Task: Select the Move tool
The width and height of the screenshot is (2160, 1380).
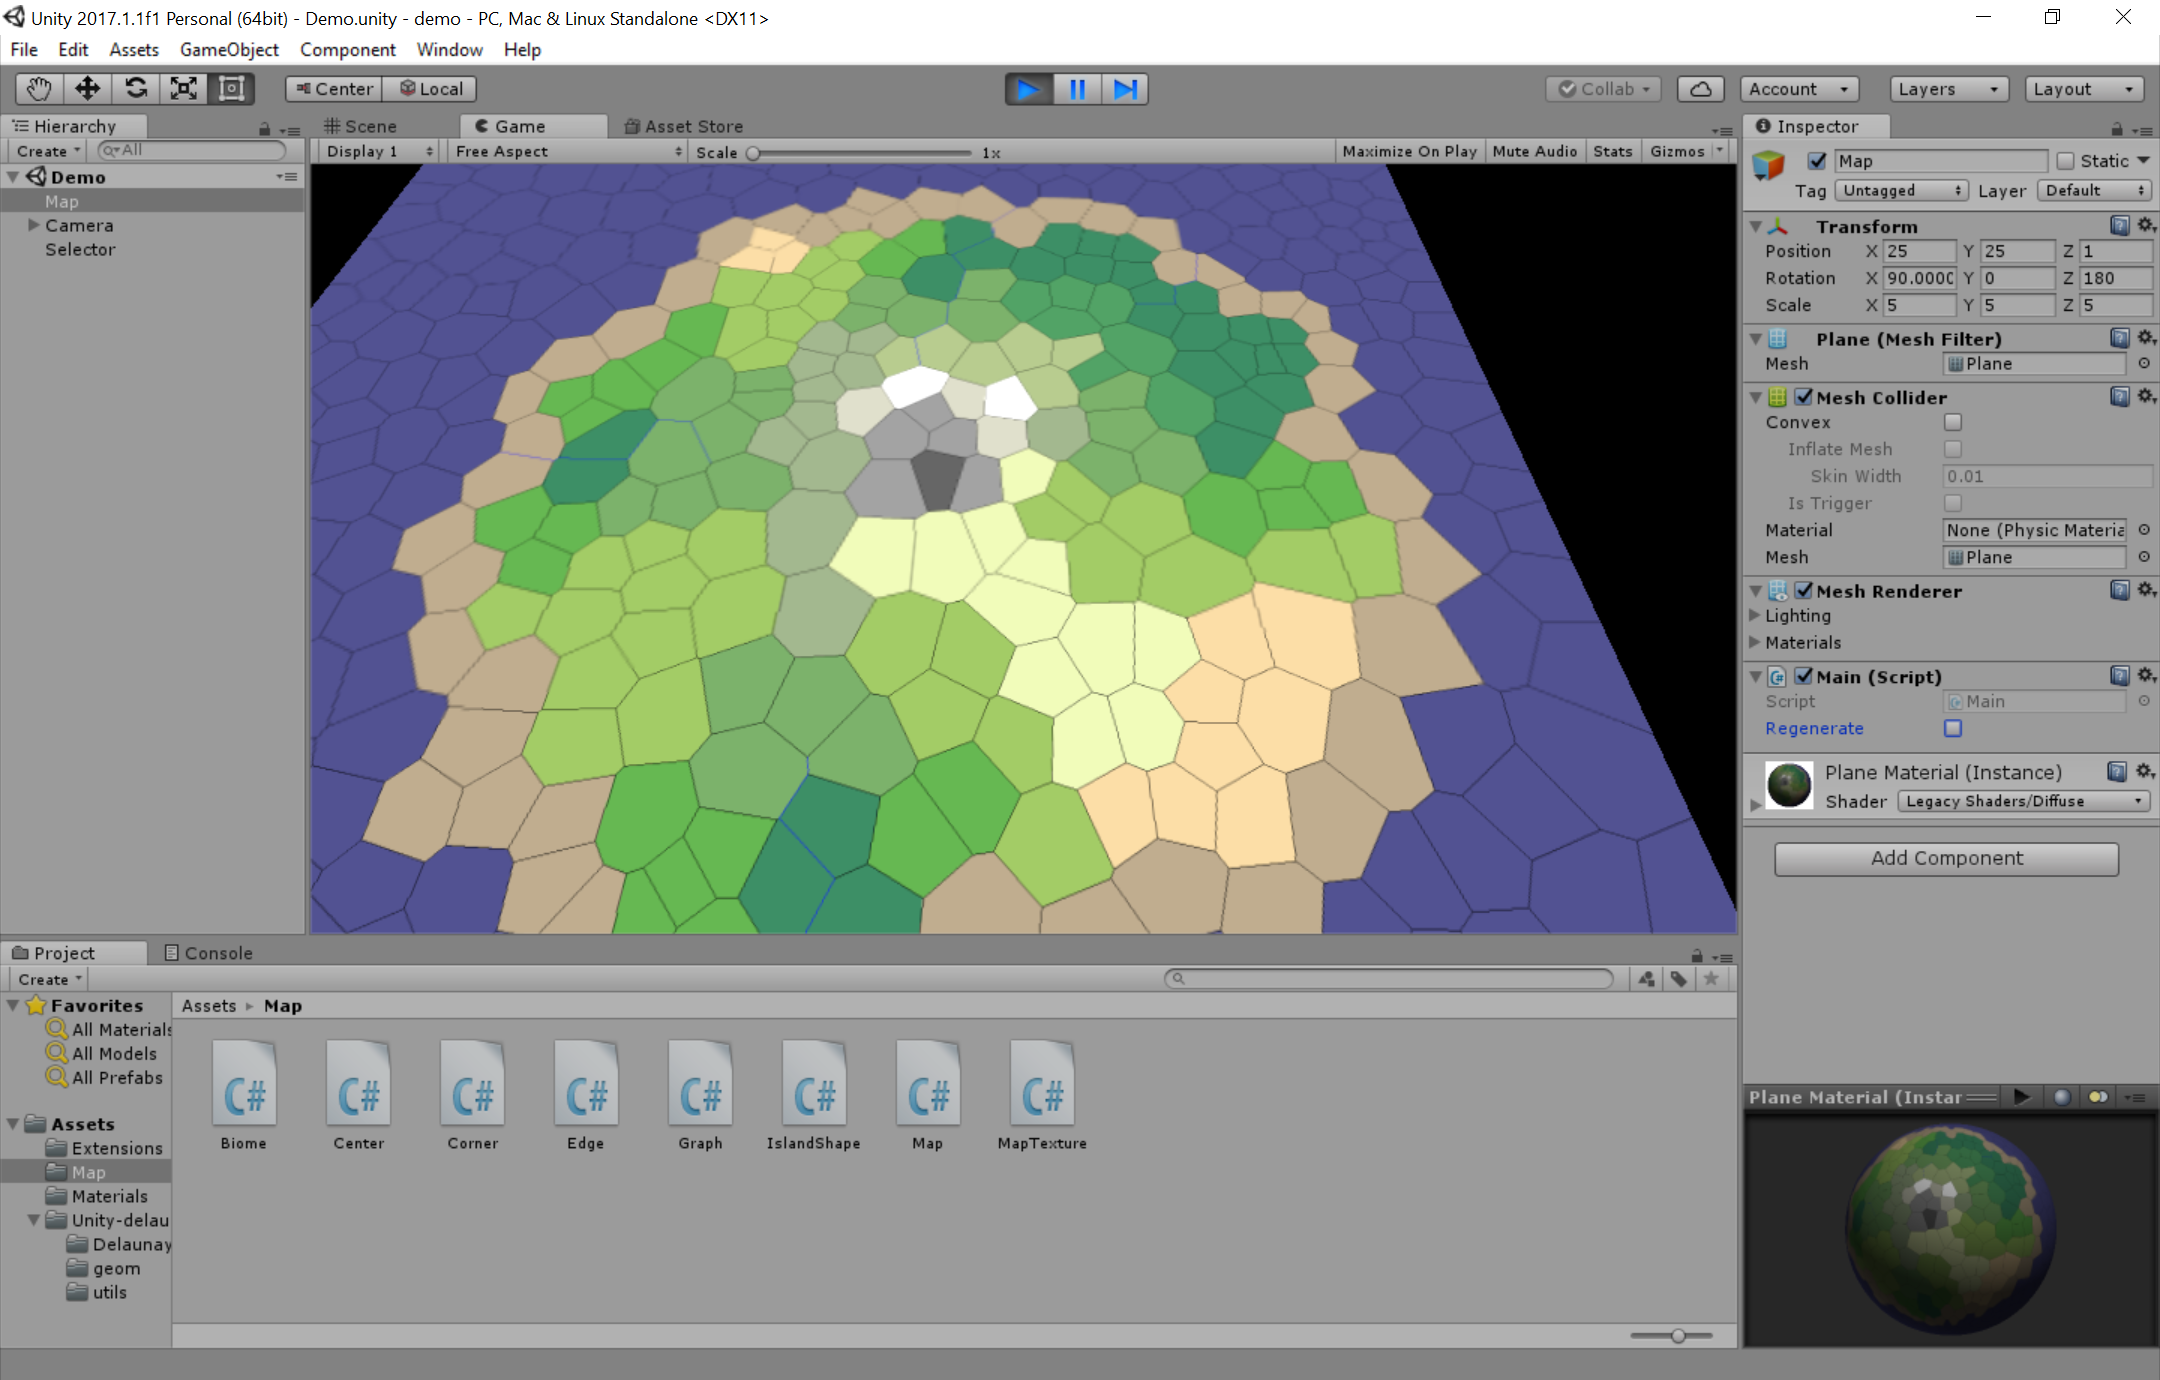Action: tap(87, 89)
